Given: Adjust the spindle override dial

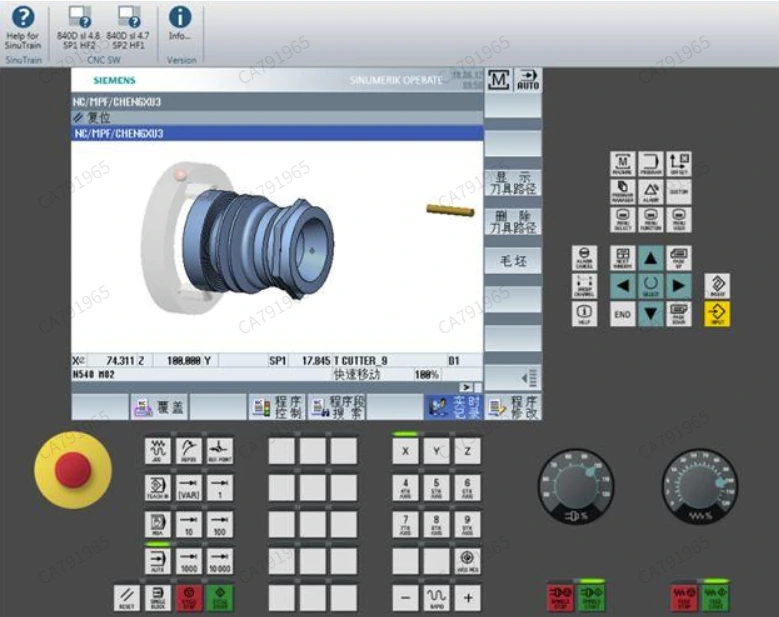Looking at the screenshot, I should 576,487.
